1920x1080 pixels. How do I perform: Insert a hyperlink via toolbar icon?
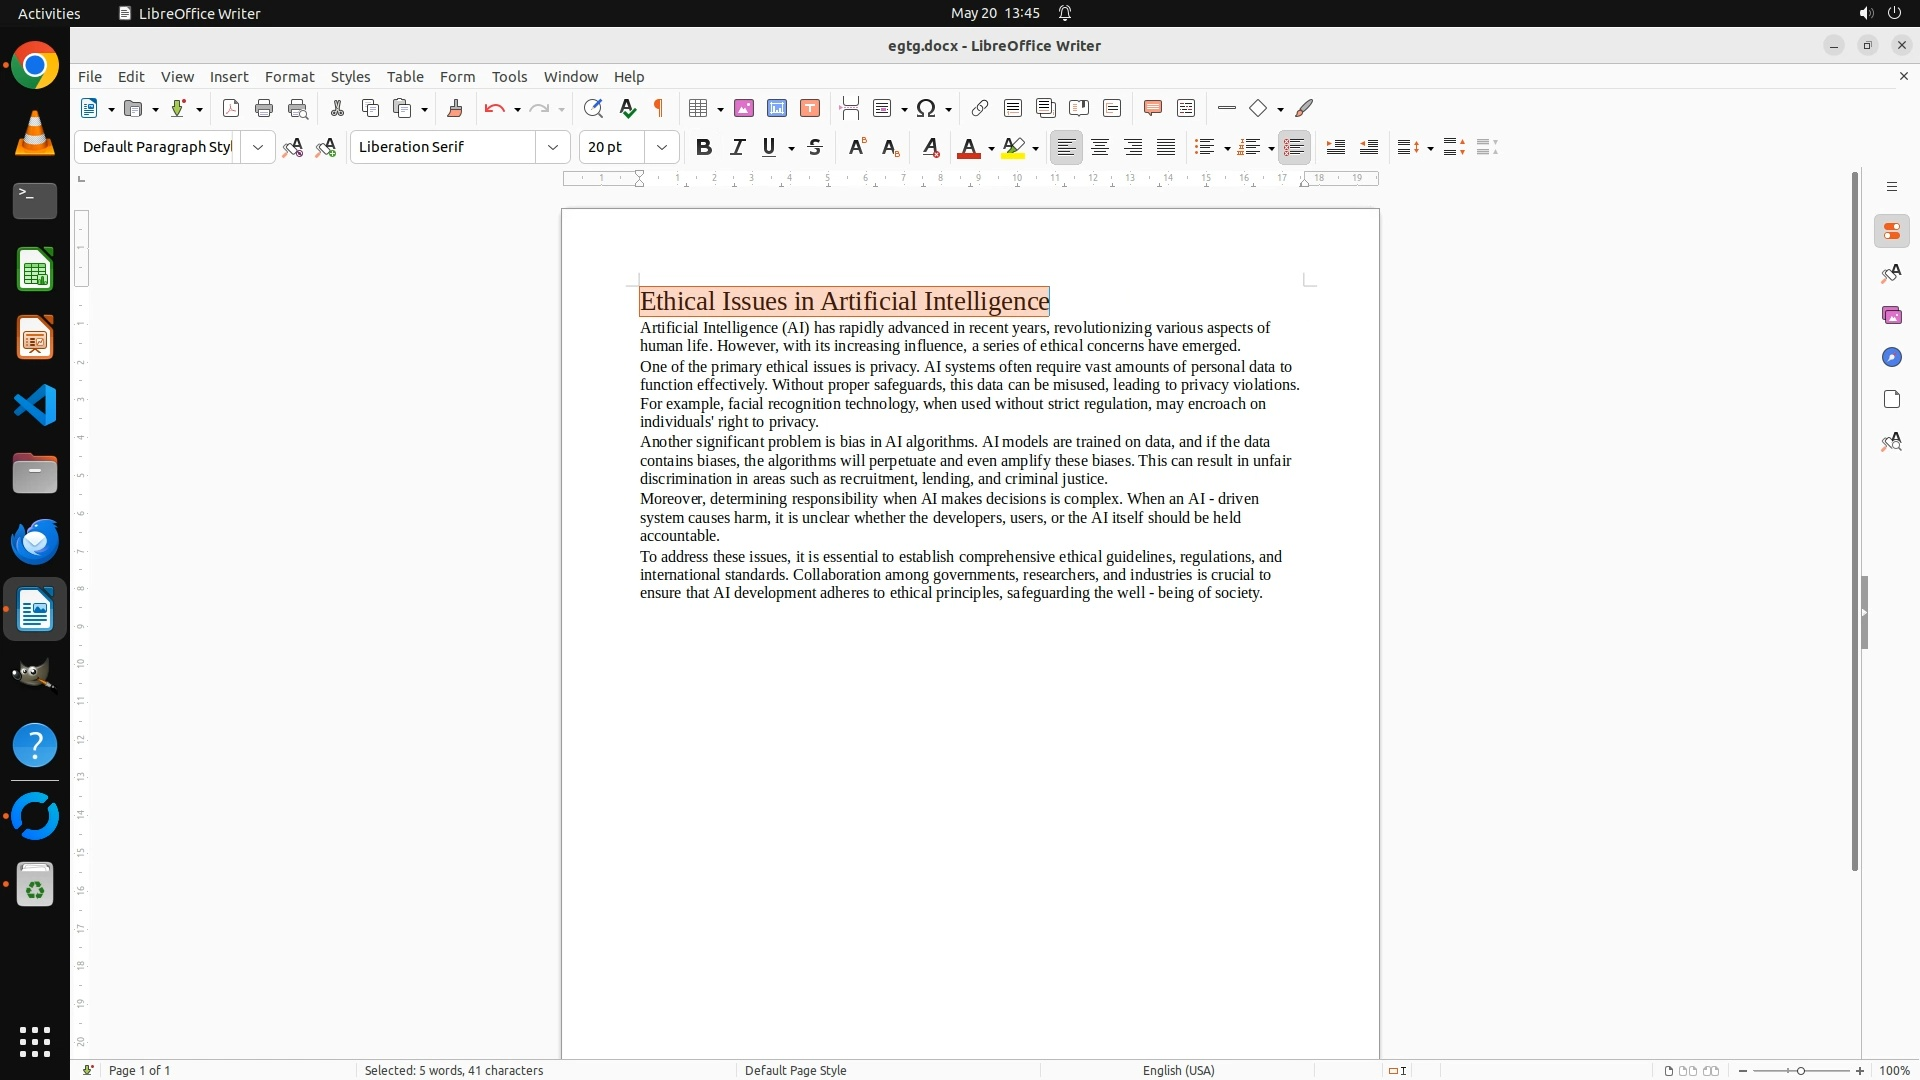(x=980, y=108)
